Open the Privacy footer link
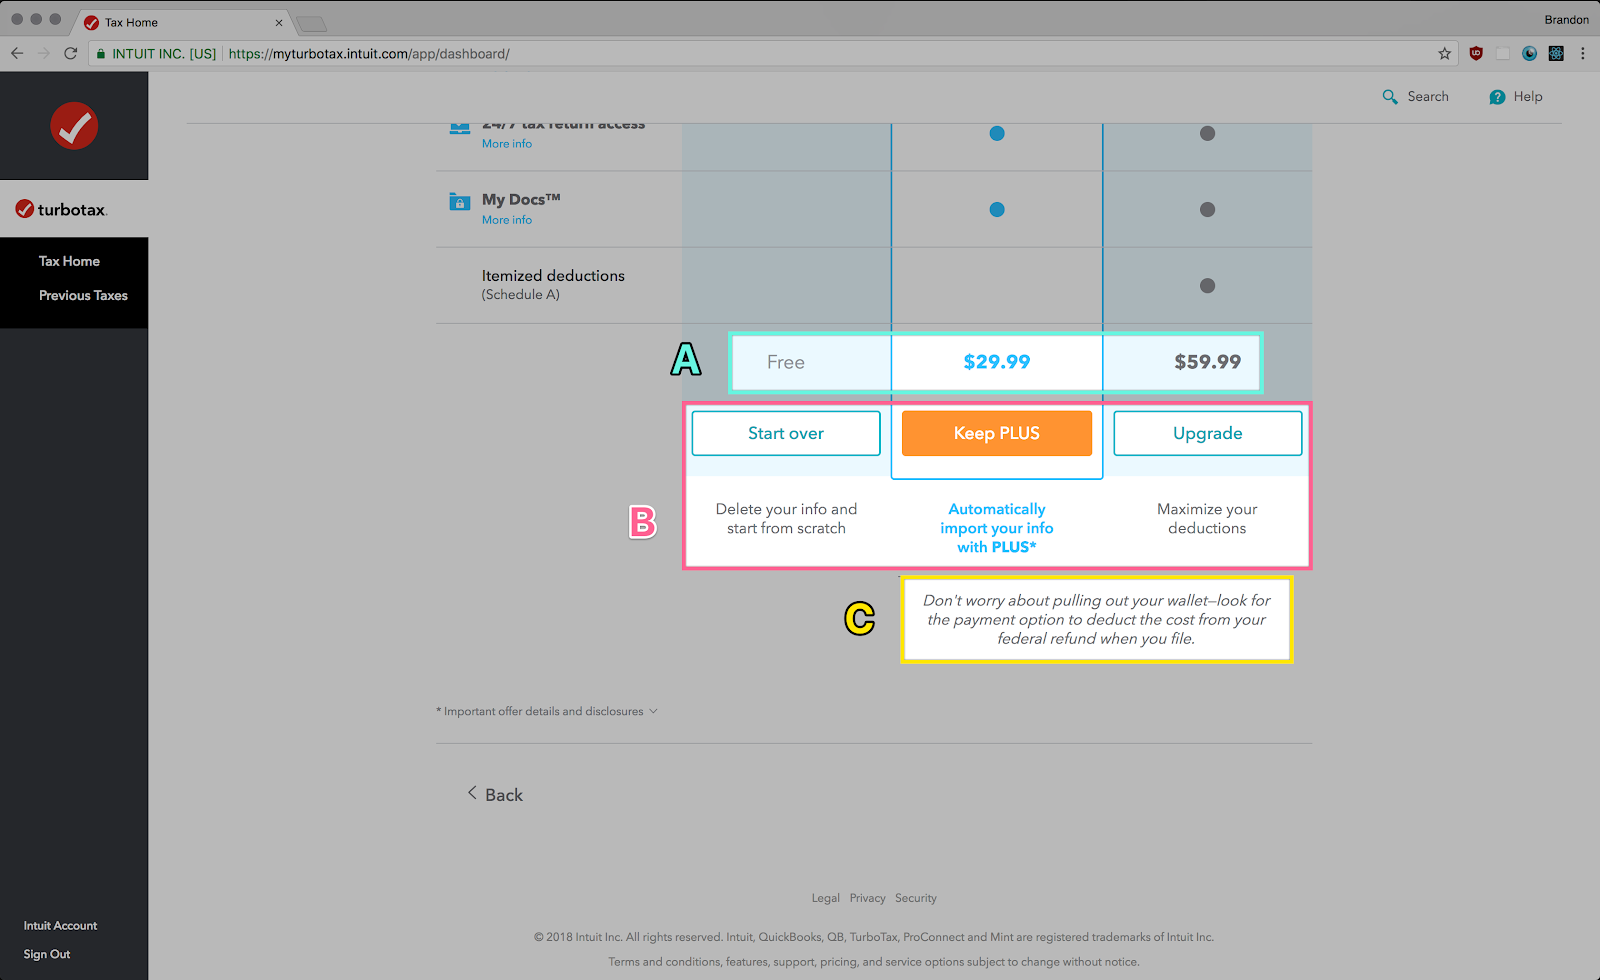The width and height of the screenshot is (1600, 980). click(x=868, y=898)
